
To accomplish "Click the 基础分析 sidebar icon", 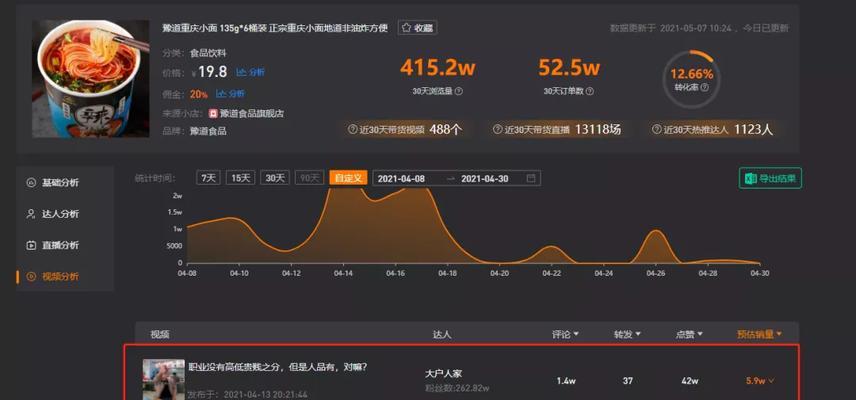I will pyautogui.click(x=31, y=183).
